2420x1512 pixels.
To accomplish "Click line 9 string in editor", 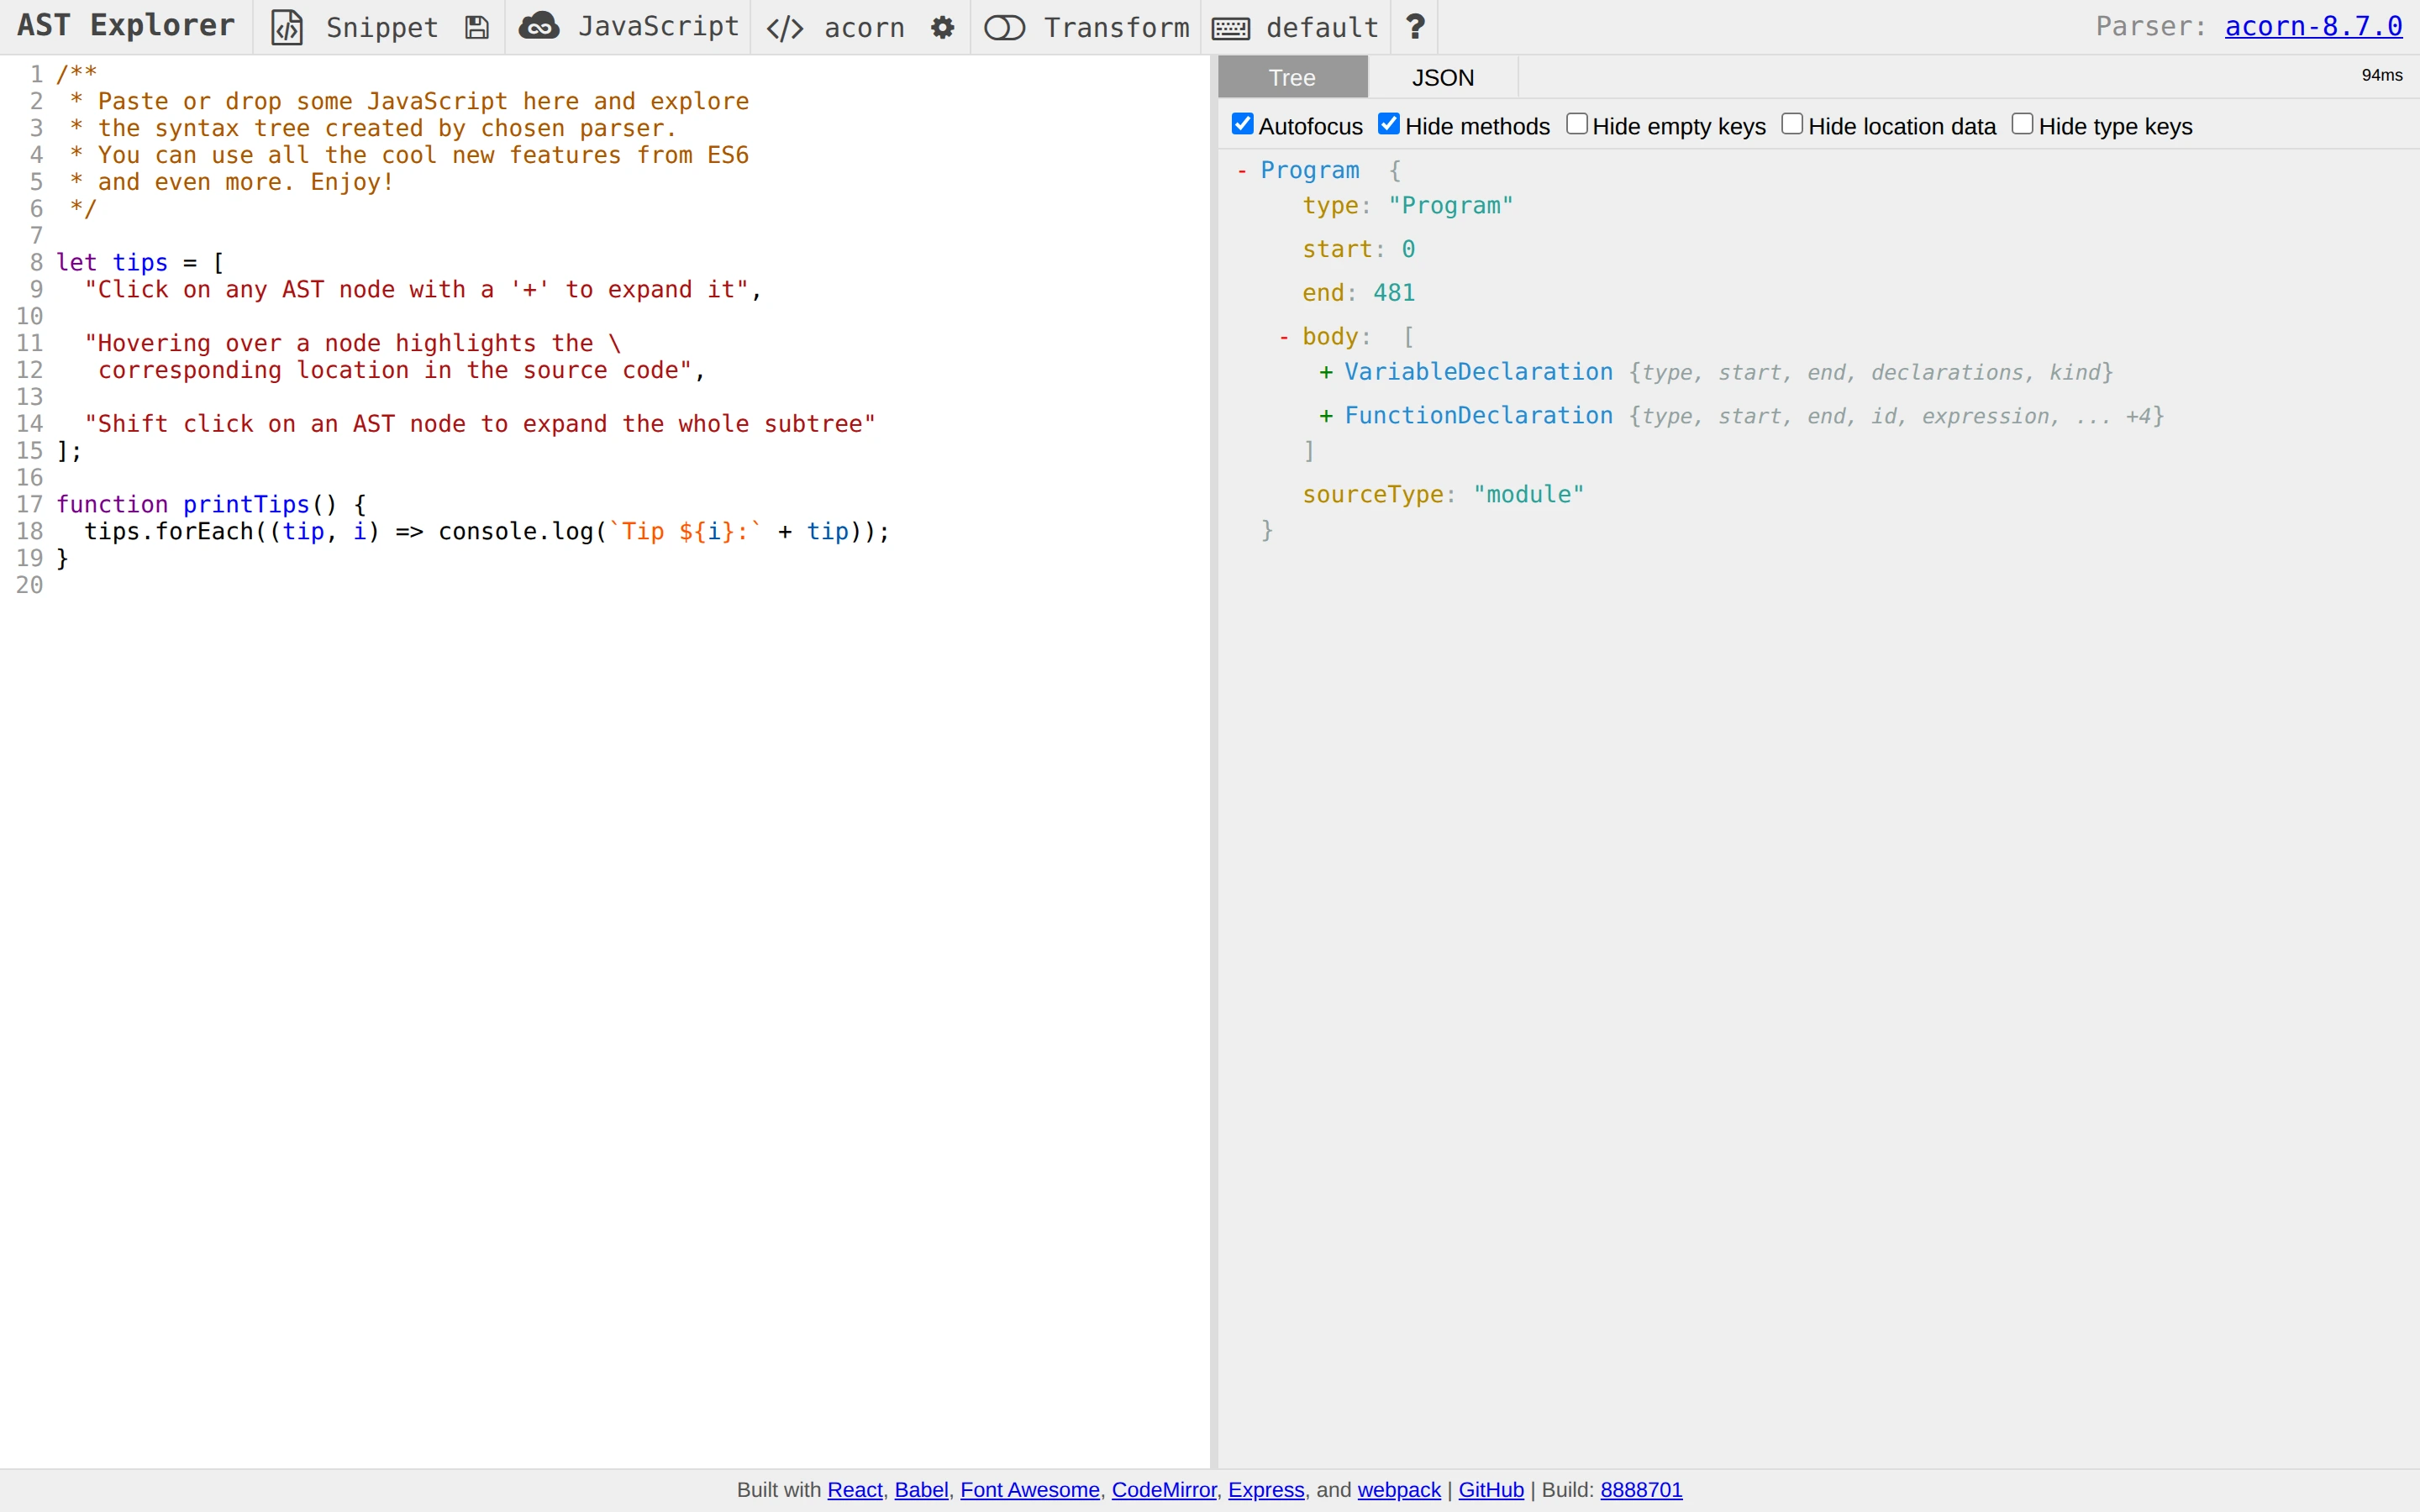I will click(417, 290).
